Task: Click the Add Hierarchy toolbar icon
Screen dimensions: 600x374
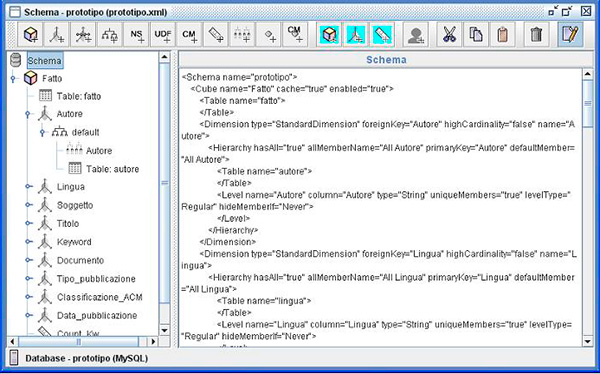Action: (110, 35)
